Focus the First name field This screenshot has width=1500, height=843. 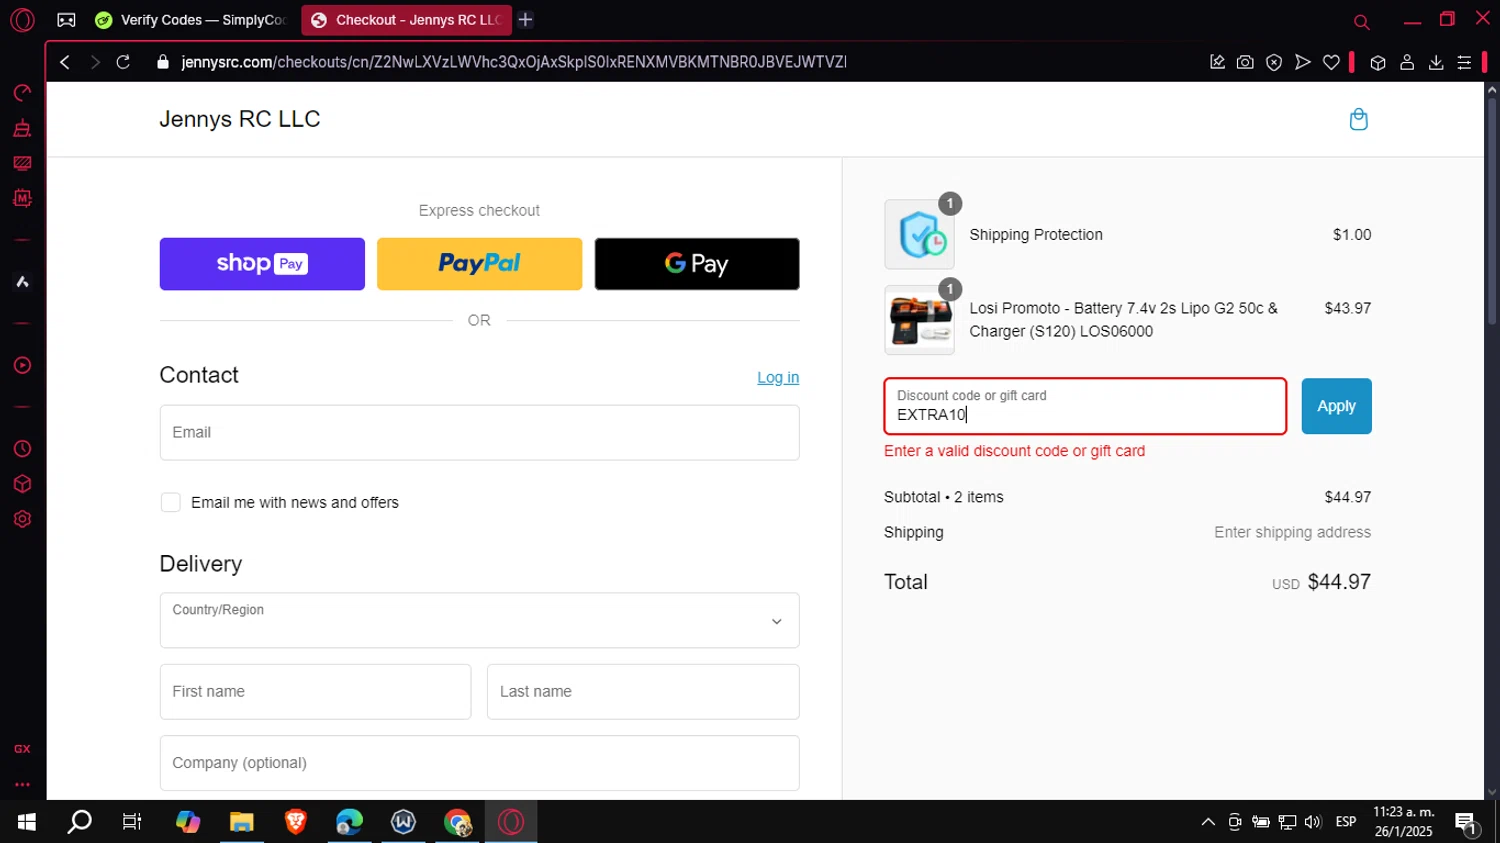tap(315, 691)
